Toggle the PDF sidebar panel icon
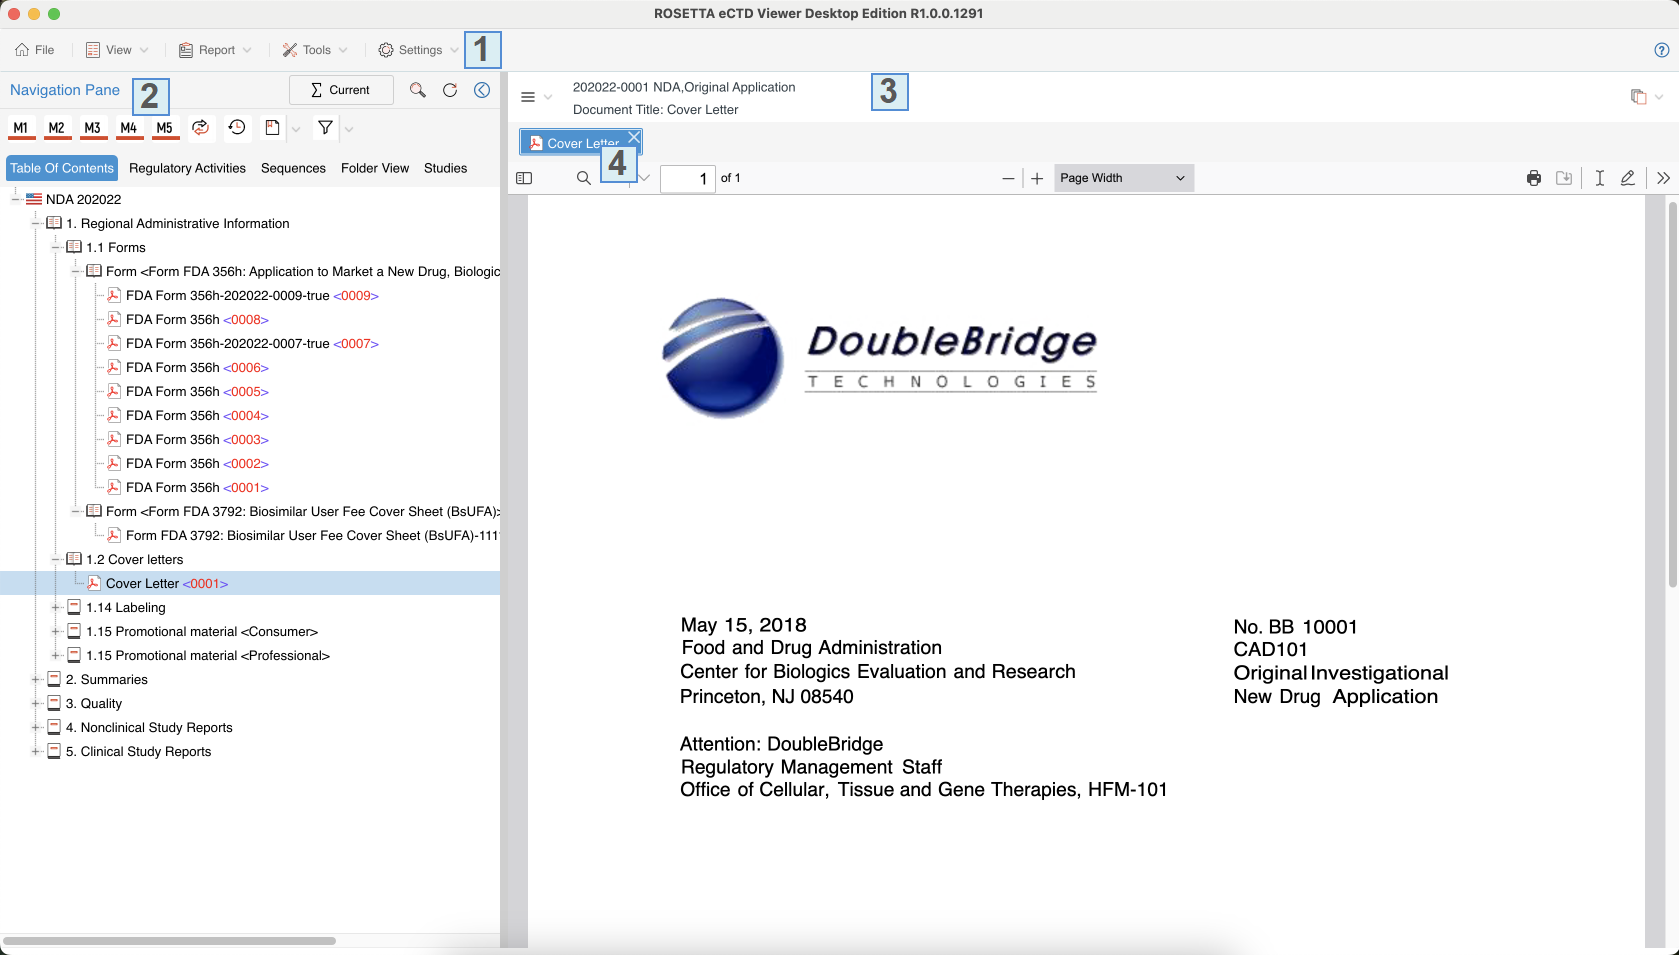The image size is (1679, 955). (x=524, y=178)
